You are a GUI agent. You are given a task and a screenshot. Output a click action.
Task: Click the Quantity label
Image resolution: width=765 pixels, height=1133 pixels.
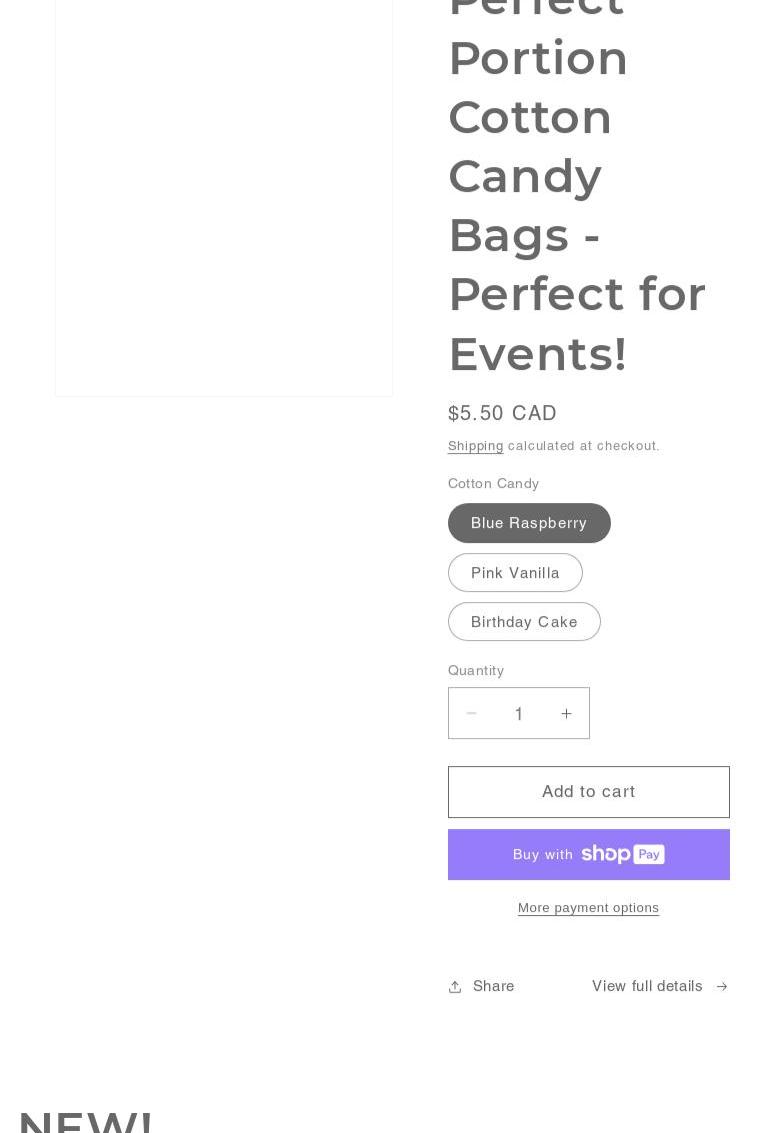coord(476,670)
